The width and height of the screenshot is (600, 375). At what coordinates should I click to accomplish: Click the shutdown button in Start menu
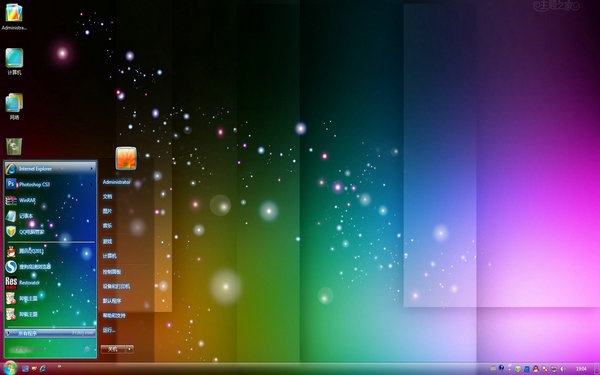(x=113, y=349)
